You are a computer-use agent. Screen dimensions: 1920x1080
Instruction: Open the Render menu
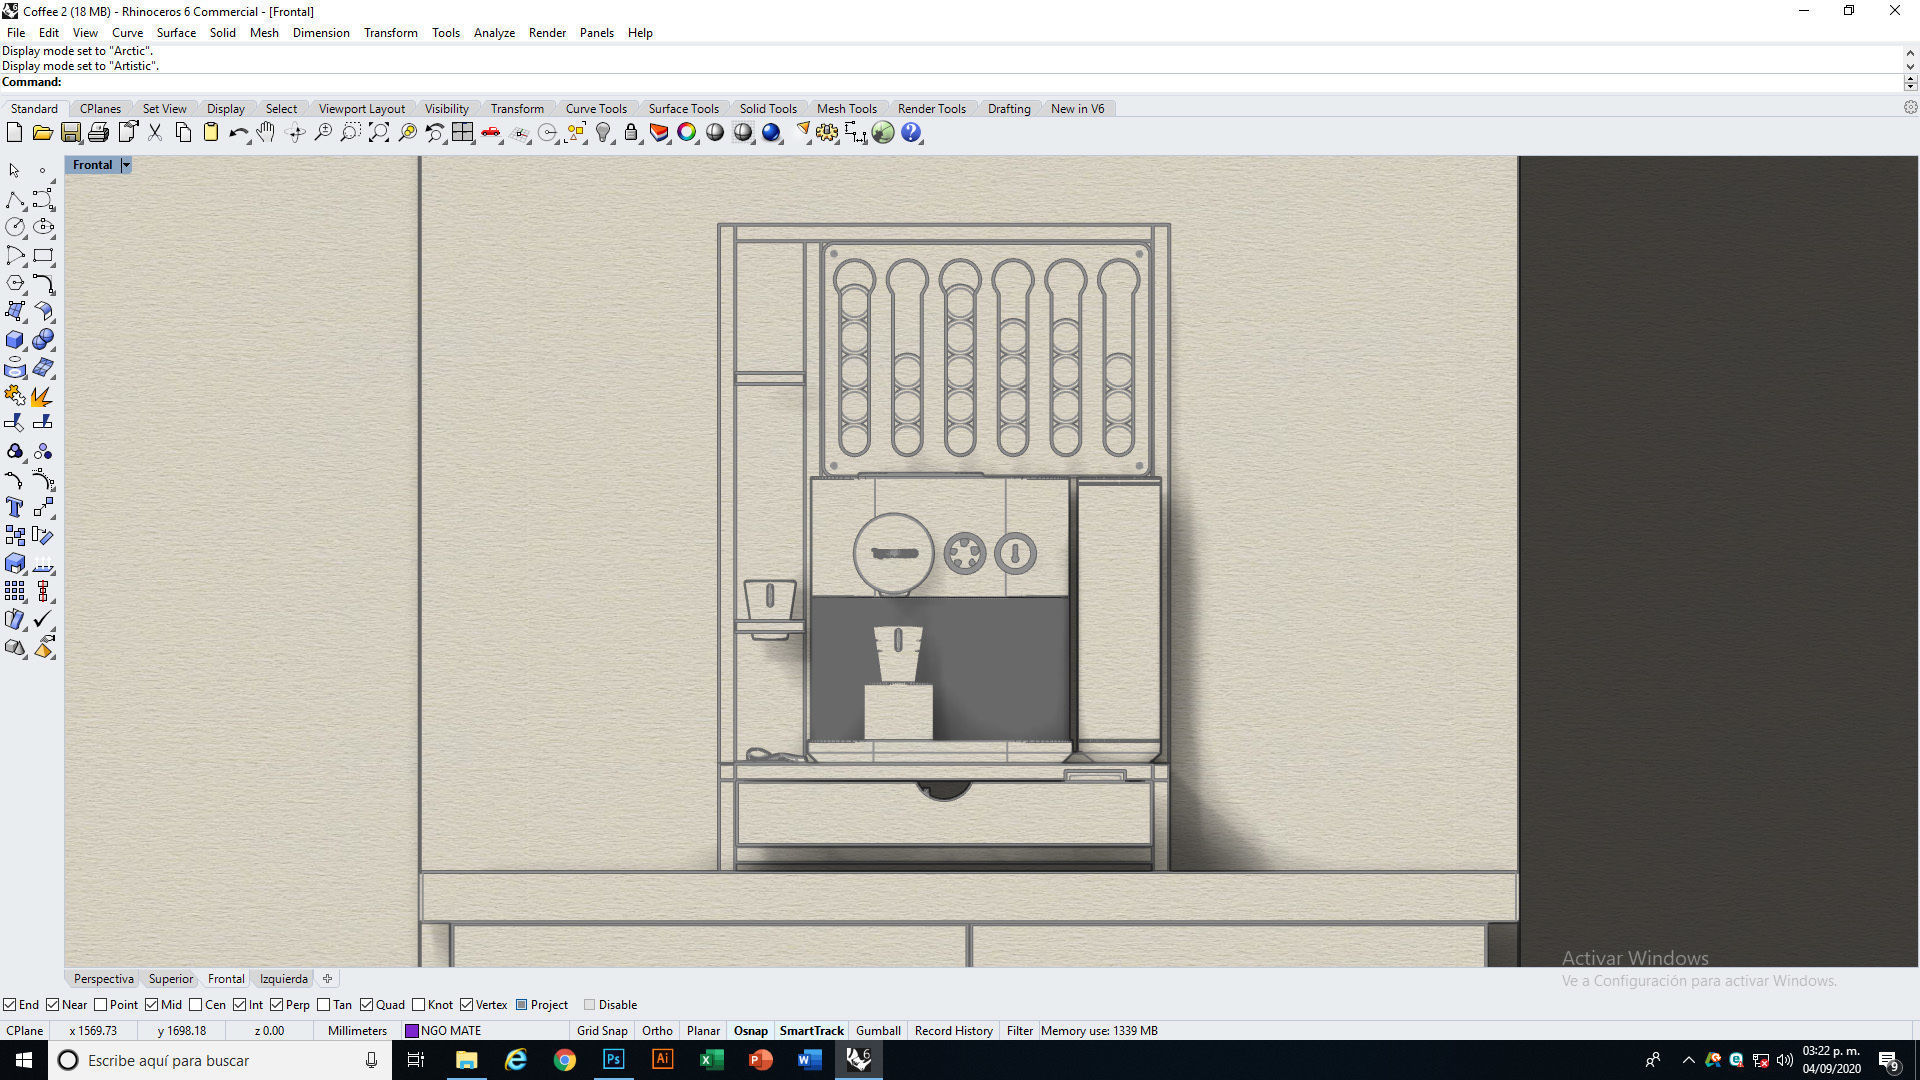(x=547, y=33)
